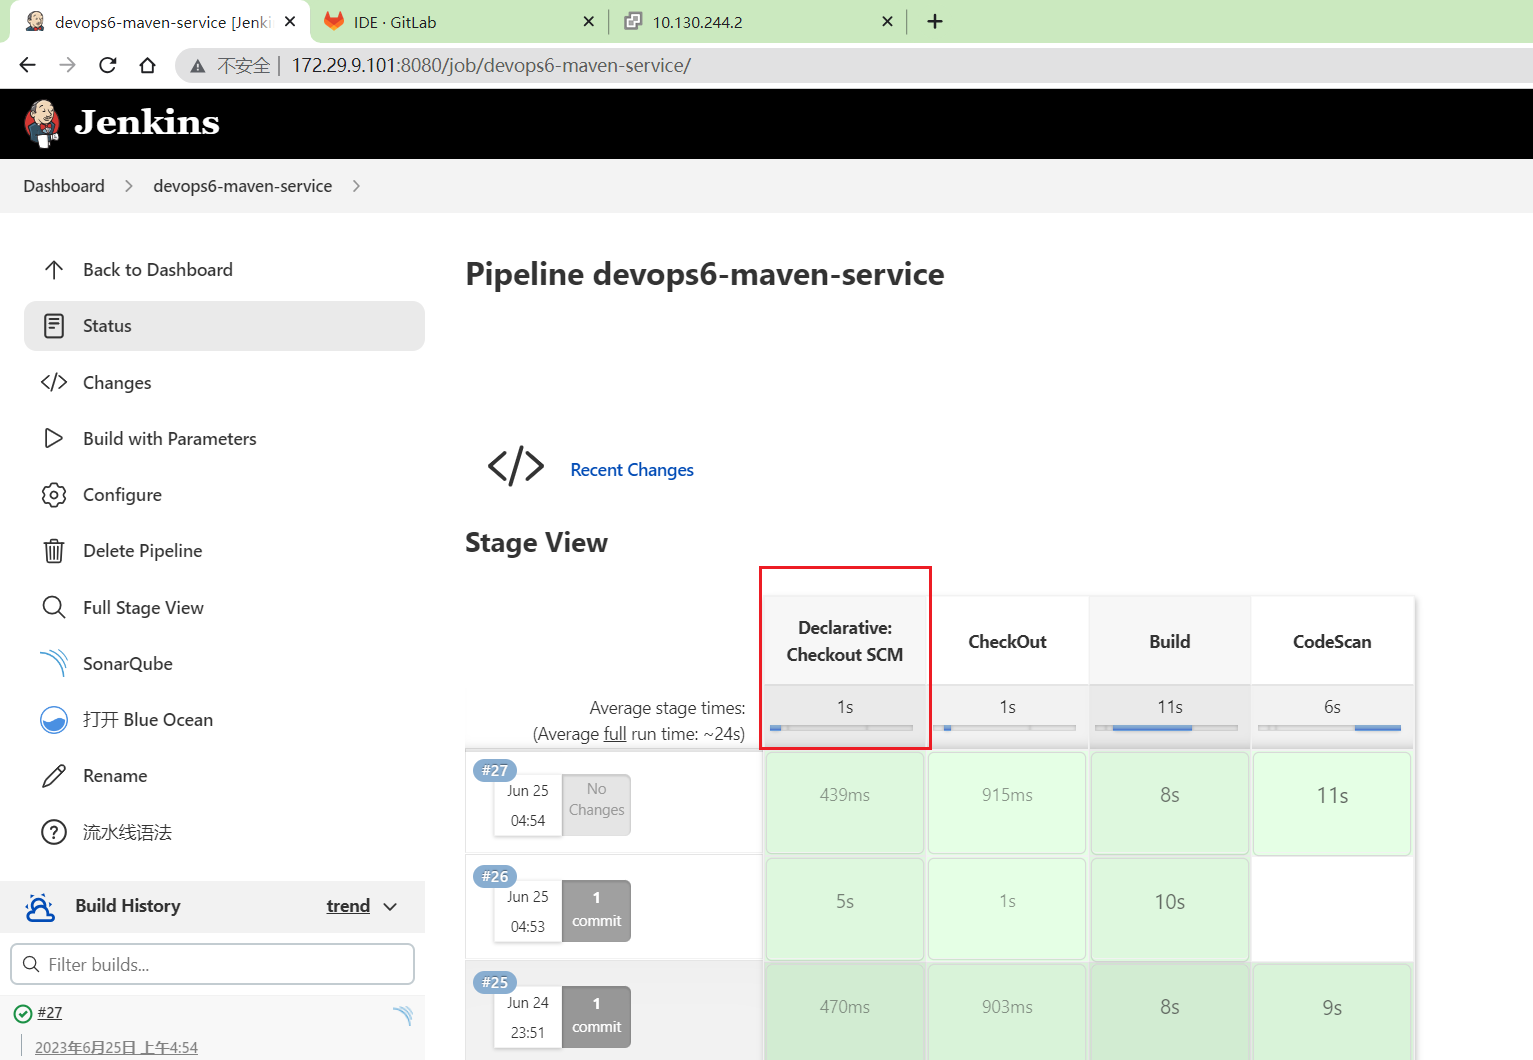
Task: Click the green success icon for build #27
Action: [23, 1014]
